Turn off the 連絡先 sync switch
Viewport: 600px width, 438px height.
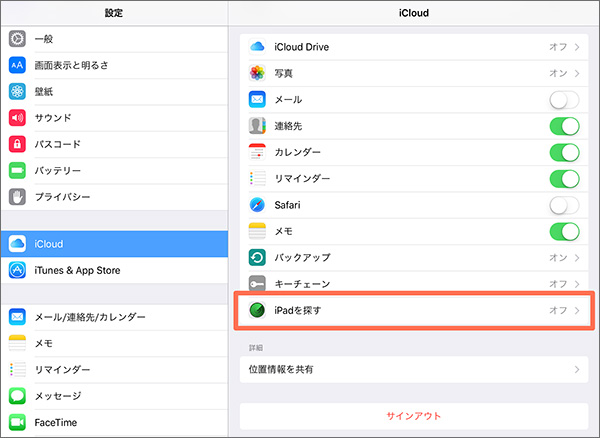[x=564, y=126]
